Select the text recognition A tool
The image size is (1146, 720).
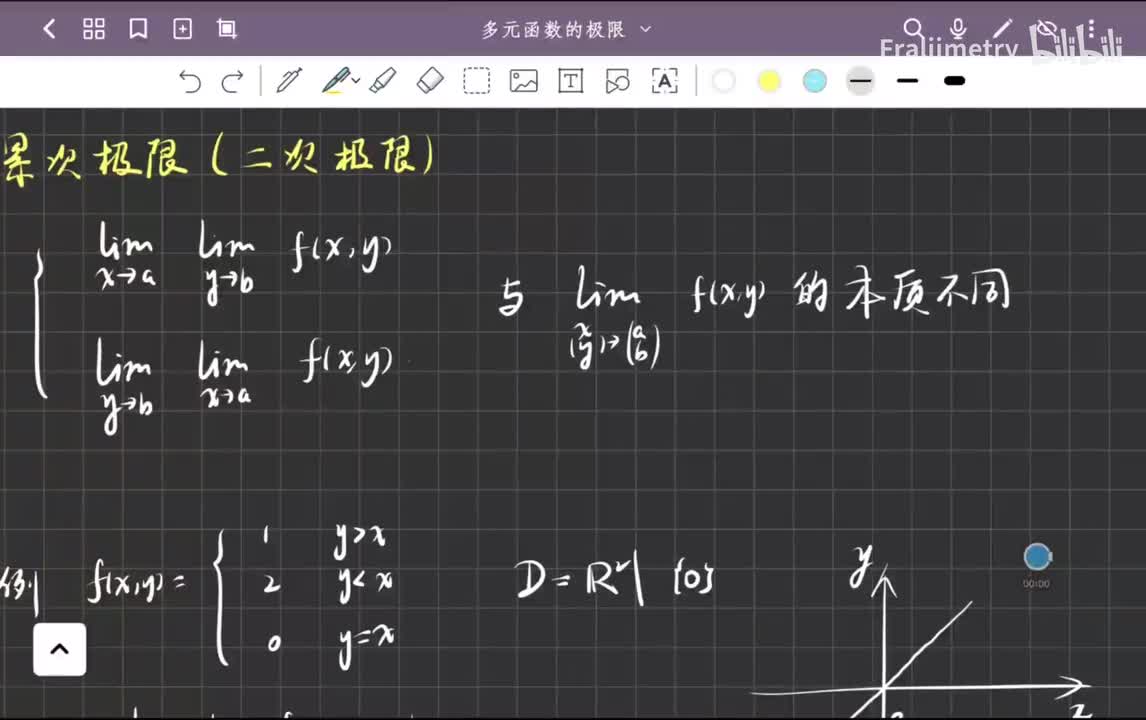(664, 80)
